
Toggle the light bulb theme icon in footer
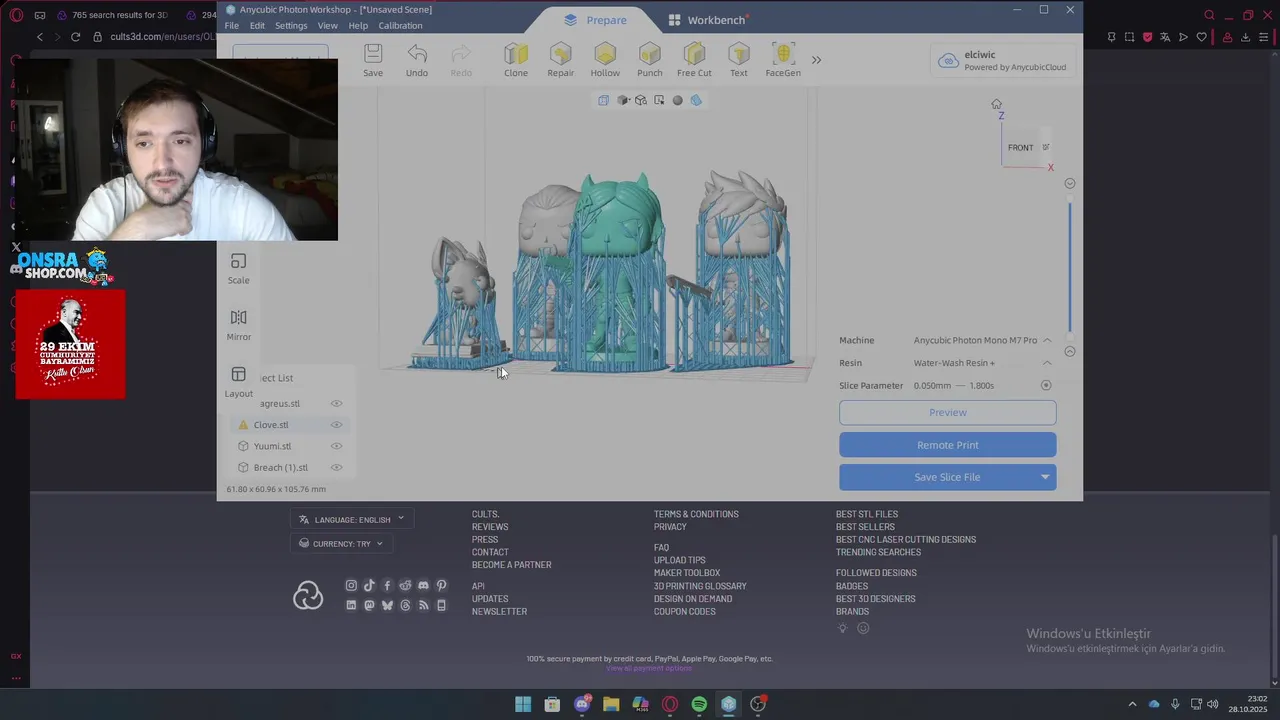843,628
